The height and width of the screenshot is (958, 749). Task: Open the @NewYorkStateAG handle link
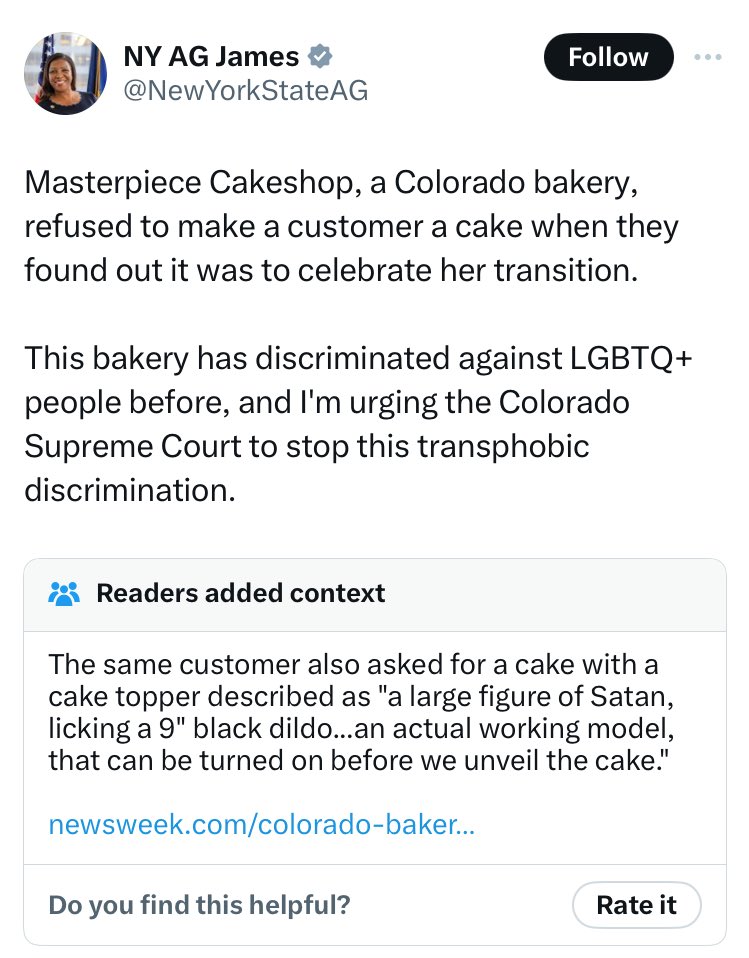tap(246, 90)
